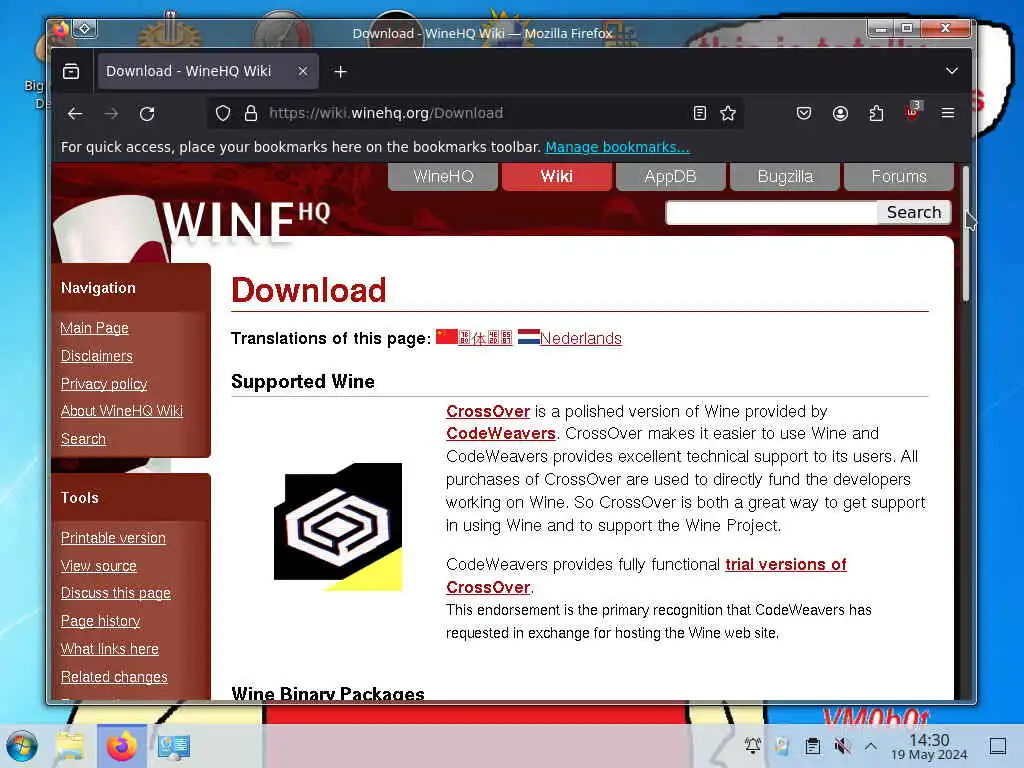Click the wiki search text field
The height and width of the screenshot is (768, 1024).
(771, 213)
